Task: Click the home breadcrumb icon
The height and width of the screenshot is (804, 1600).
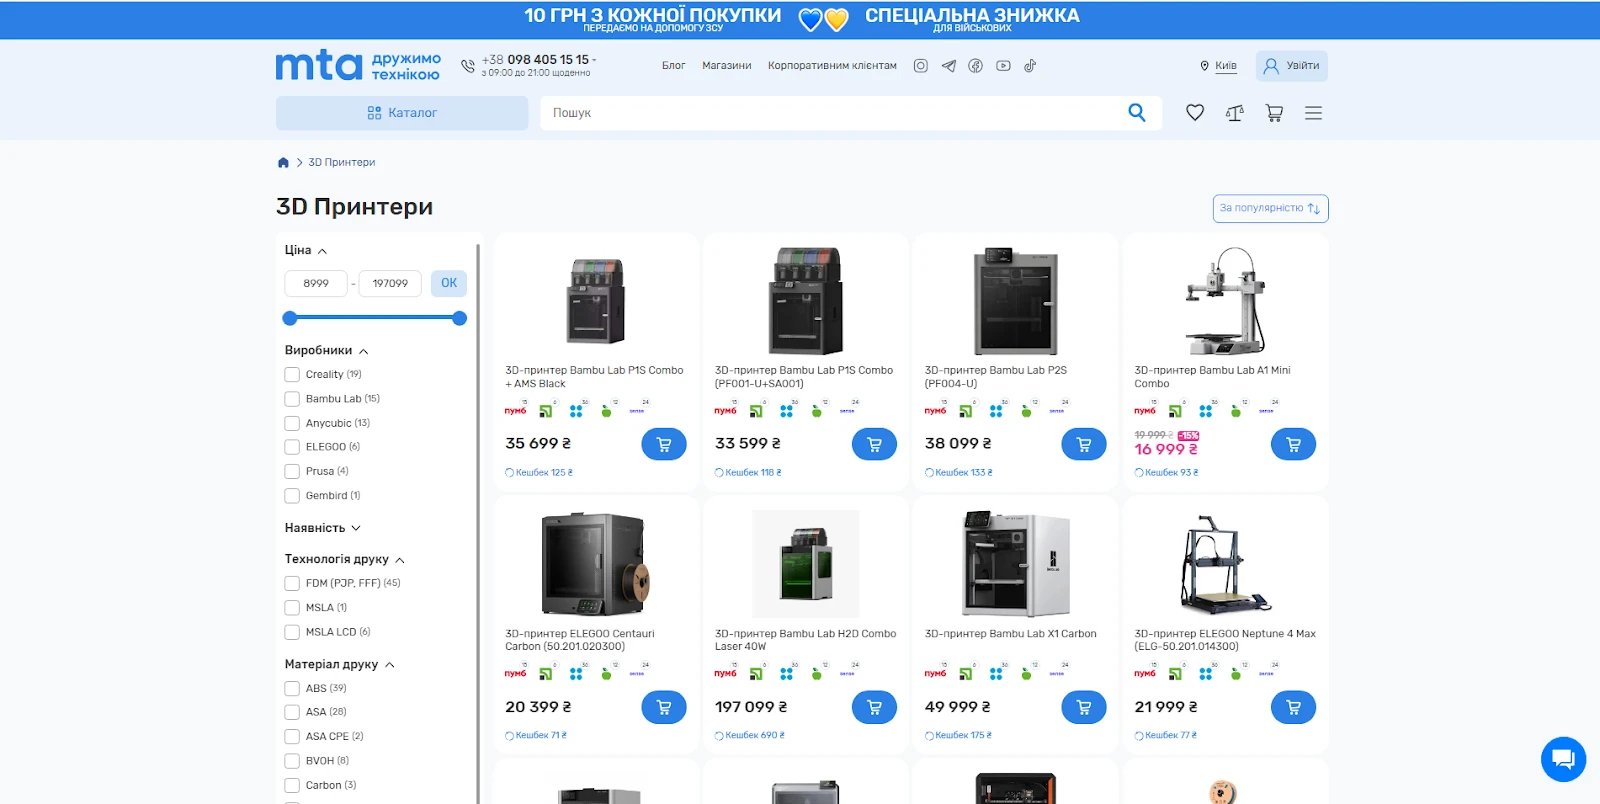Action: [283, 163]
